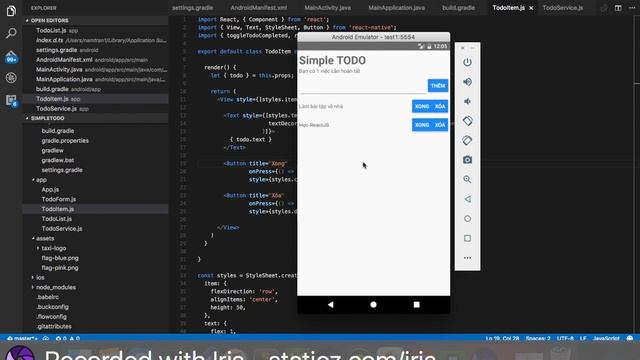Close the TodoItem.js tab
Screen dimensions: 640x360
pos(531,8)
